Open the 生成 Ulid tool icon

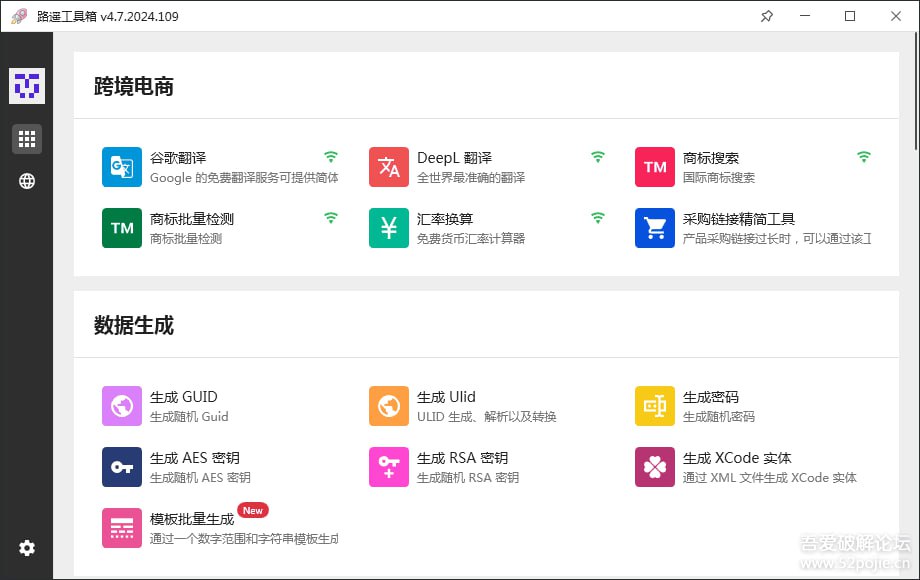388,406
